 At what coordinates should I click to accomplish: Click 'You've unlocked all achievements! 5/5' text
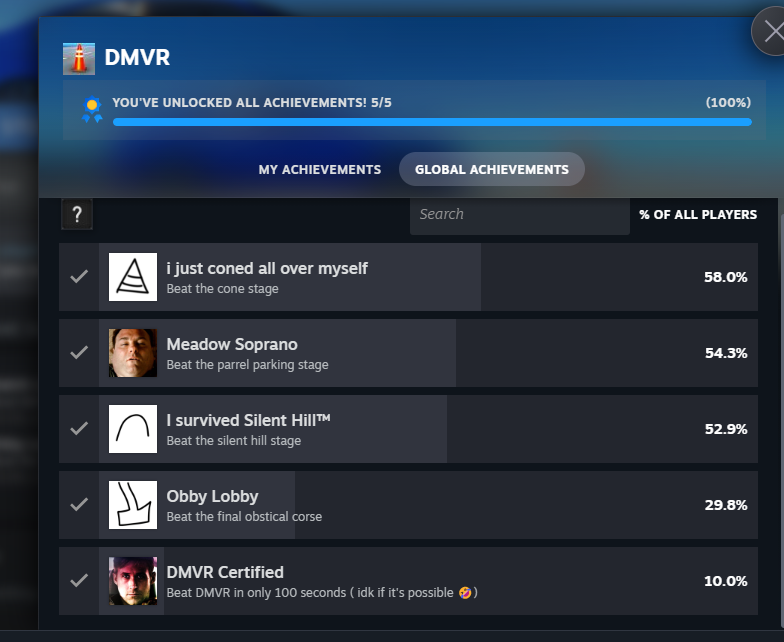click(x=252, y=102)
